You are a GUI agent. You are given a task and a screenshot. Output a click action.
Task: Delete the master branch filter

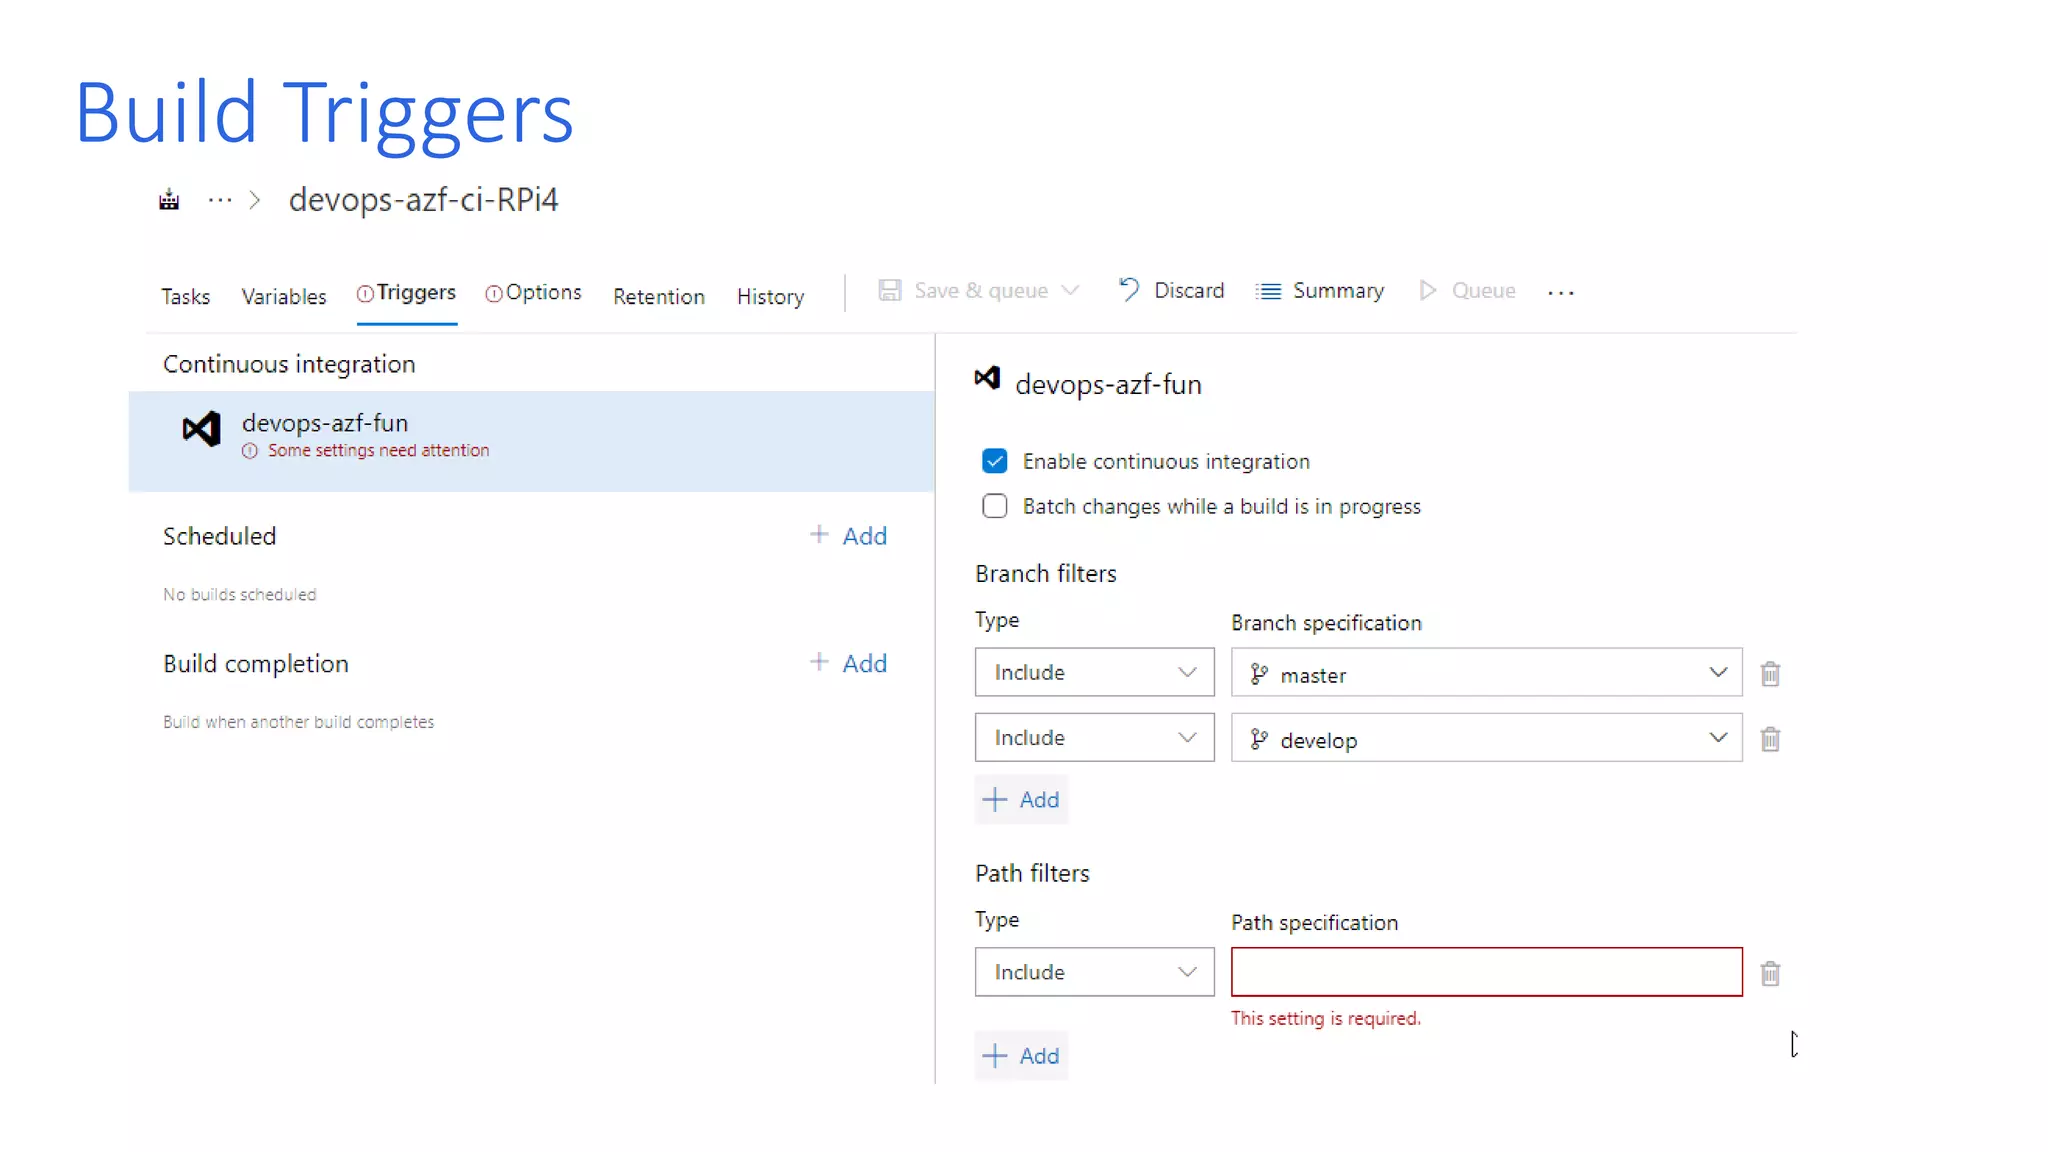(1770, 674)
